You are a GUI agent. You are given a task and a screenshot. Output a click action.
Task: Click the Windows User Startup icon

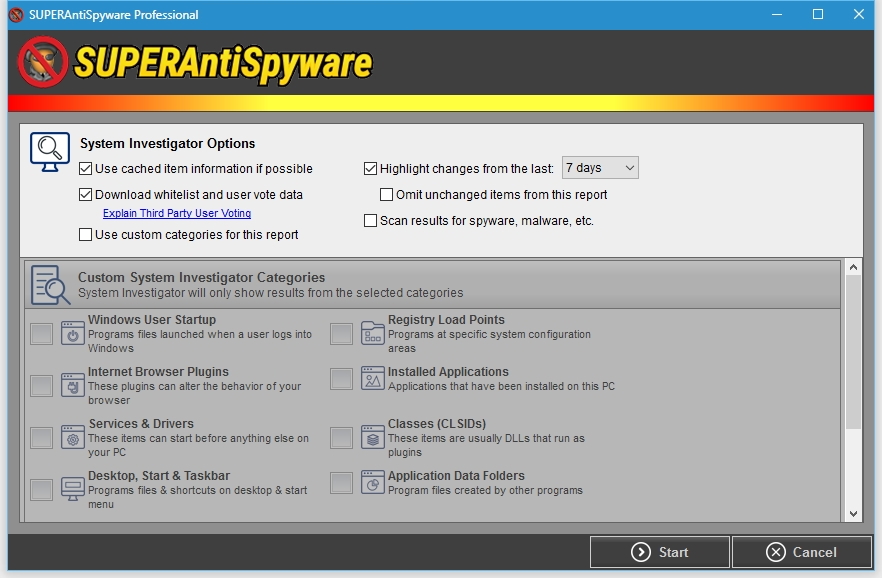click(73, 333)
